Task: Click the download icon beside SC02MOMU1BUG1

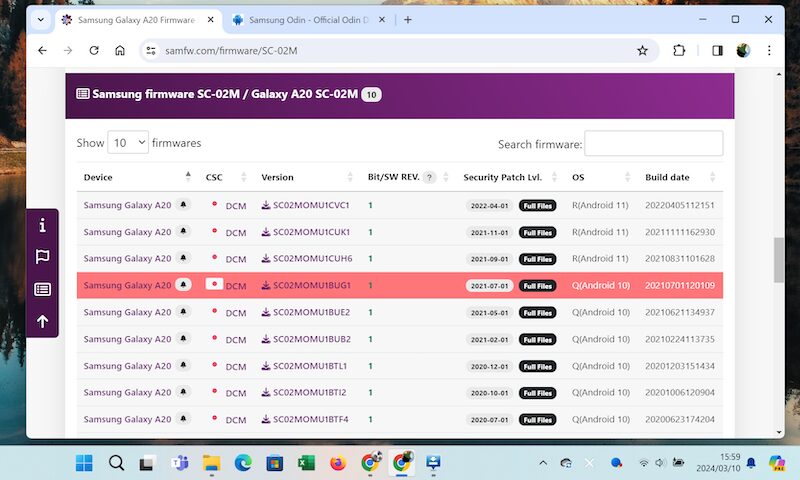Action: point(266,286)
